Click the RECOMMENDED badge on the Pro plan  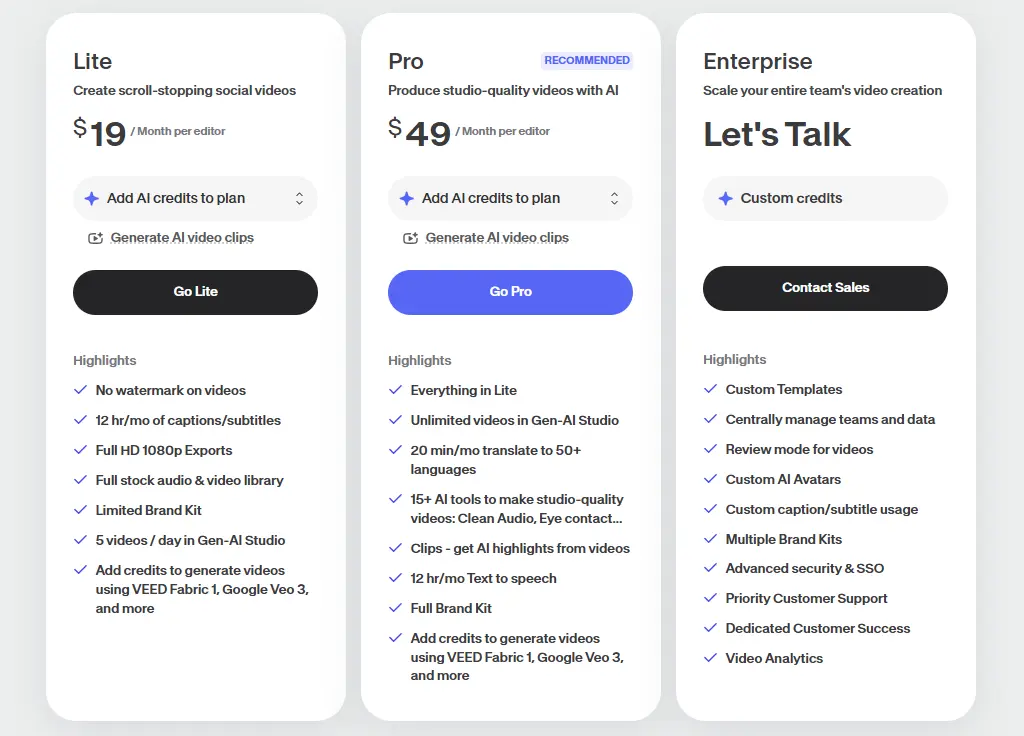(x=587, y=60)
